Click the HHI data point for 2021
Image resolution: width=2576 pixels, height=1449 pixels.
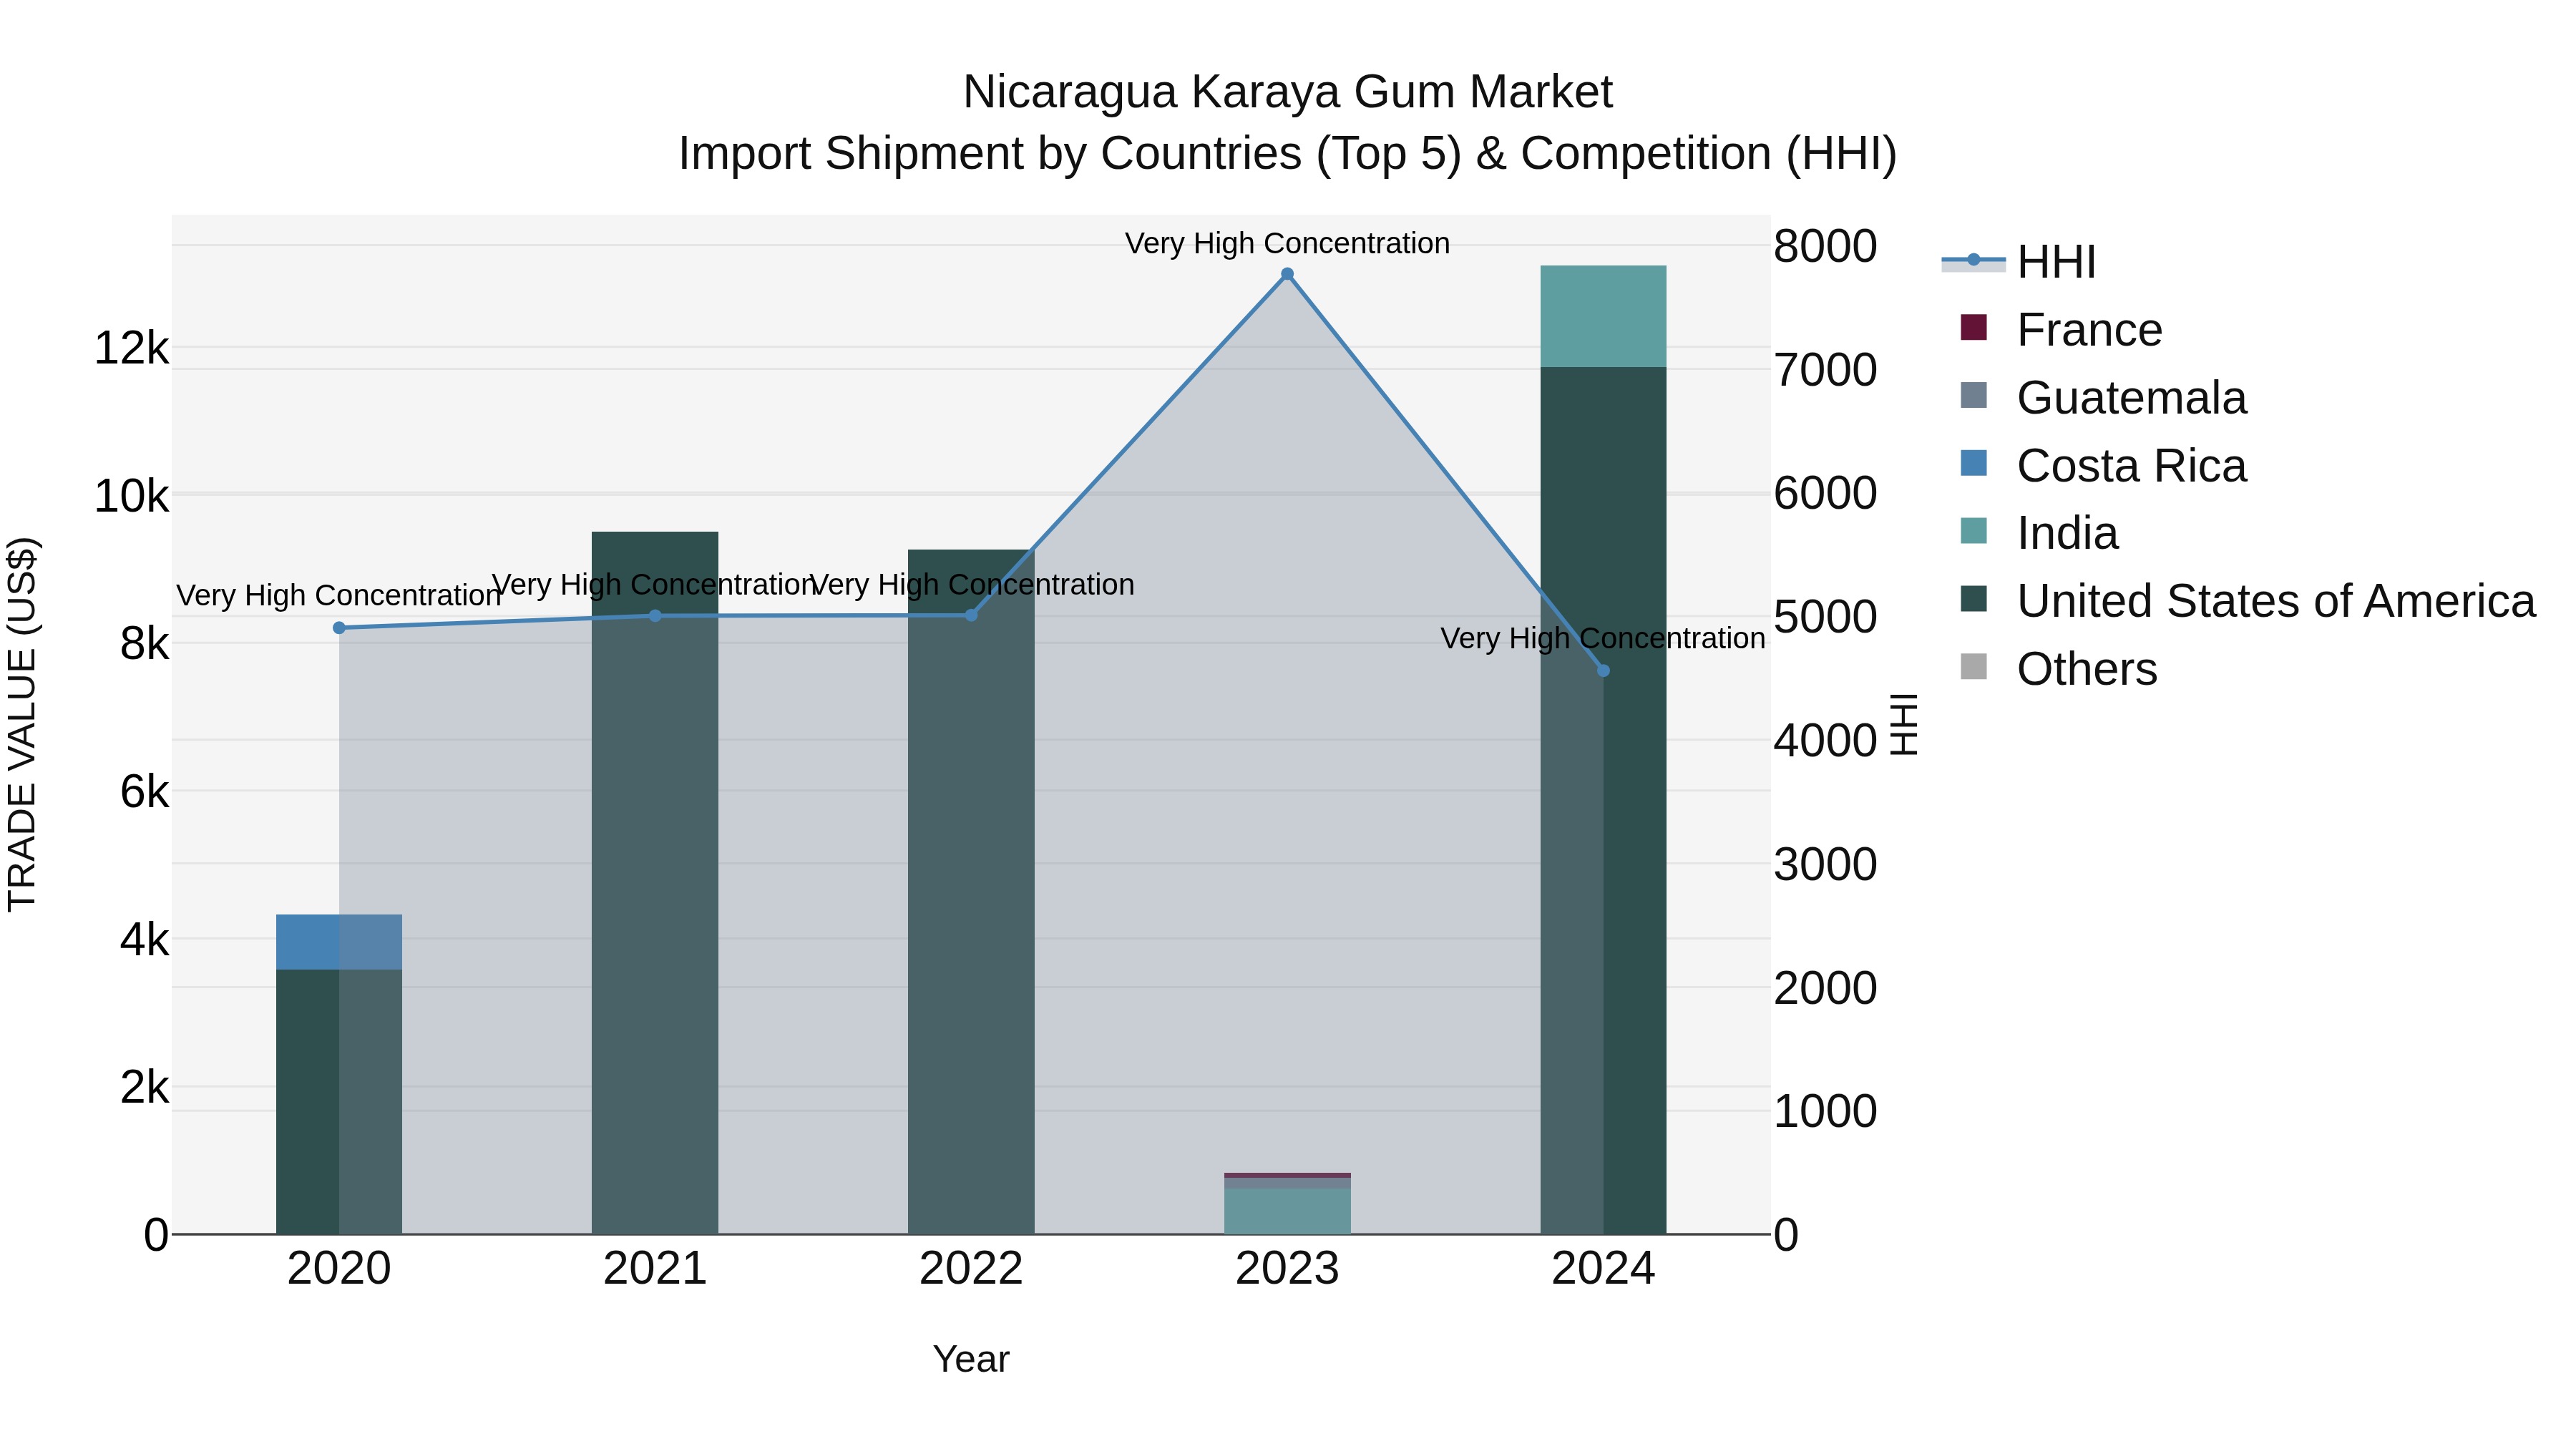pos(655,616)
